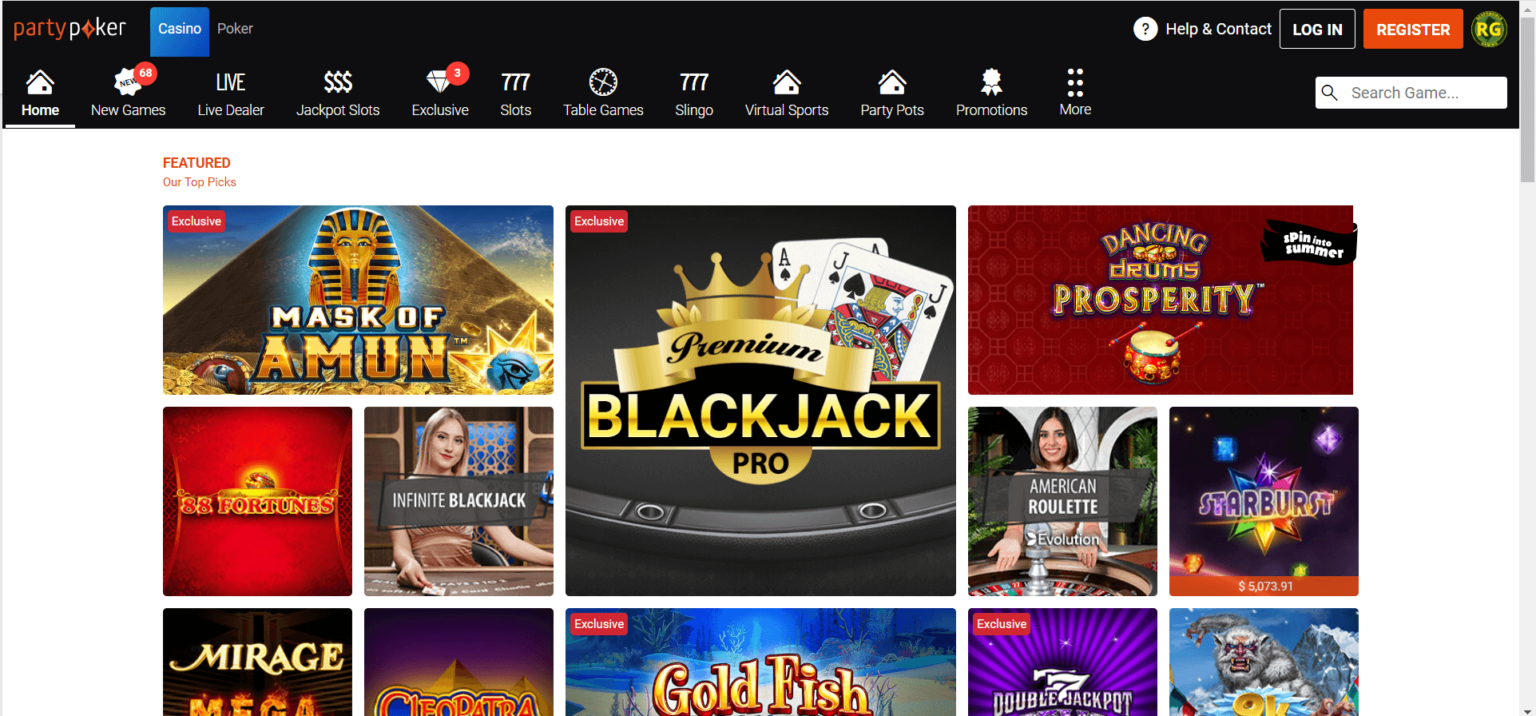This screenshot has height=716, width=1536.
Task: Open the Slingo 777 icon
Action: pos(694,82)
